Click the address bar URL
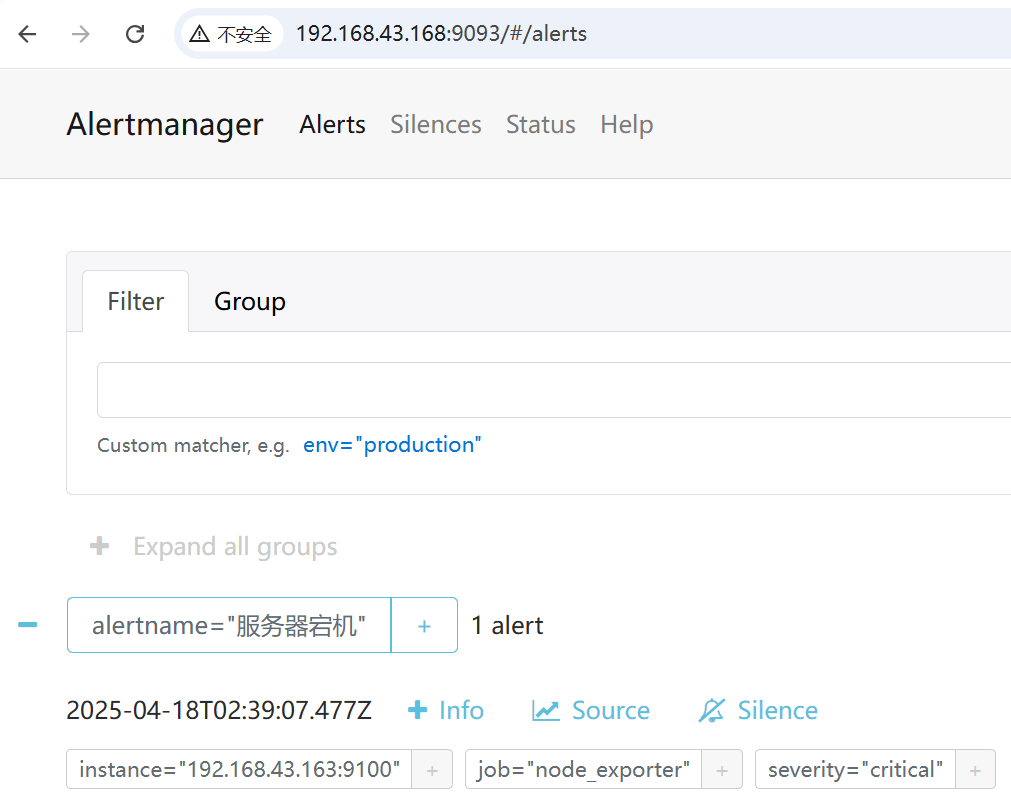Viewport: 1011px width, 807px height. tap(442, 34)
